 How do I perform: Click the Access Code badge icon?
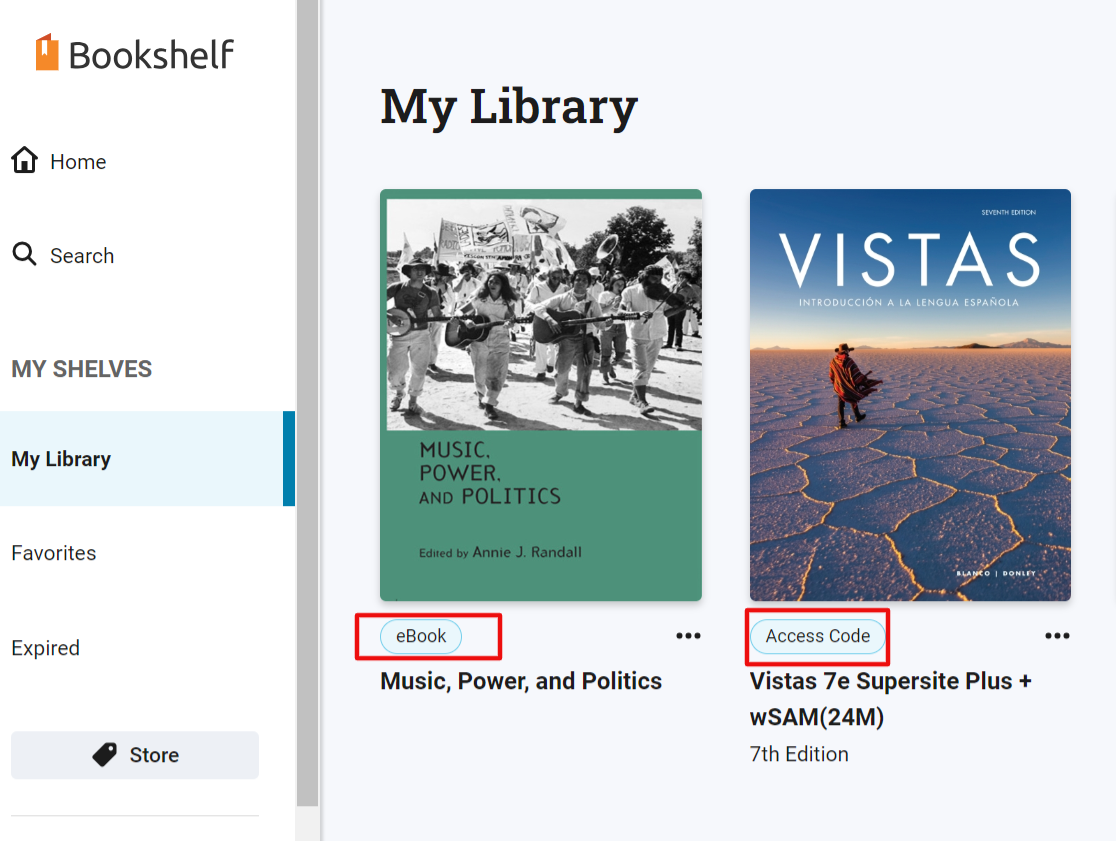[x=817, y=636]
